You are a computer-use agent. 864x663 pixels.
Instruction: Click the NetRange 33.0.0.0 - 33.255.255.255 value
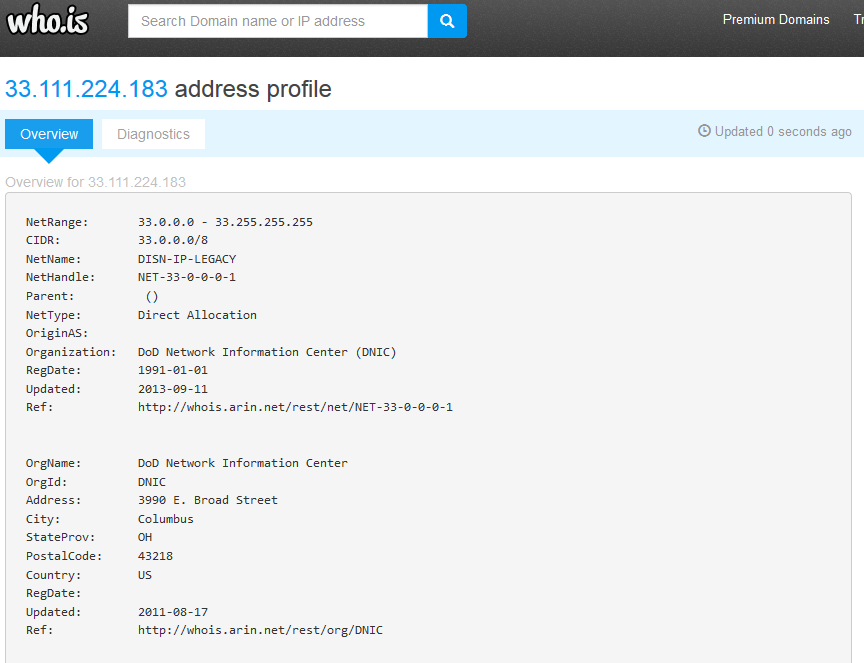pyautogui.click(x=225, y=222)
